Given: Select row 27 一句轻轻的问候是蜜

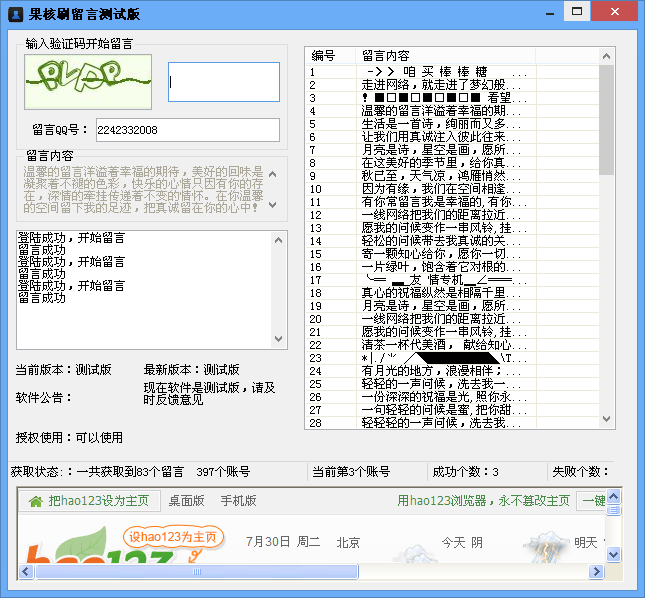Looking at the screenshot, I should click(x=452, y=410).
